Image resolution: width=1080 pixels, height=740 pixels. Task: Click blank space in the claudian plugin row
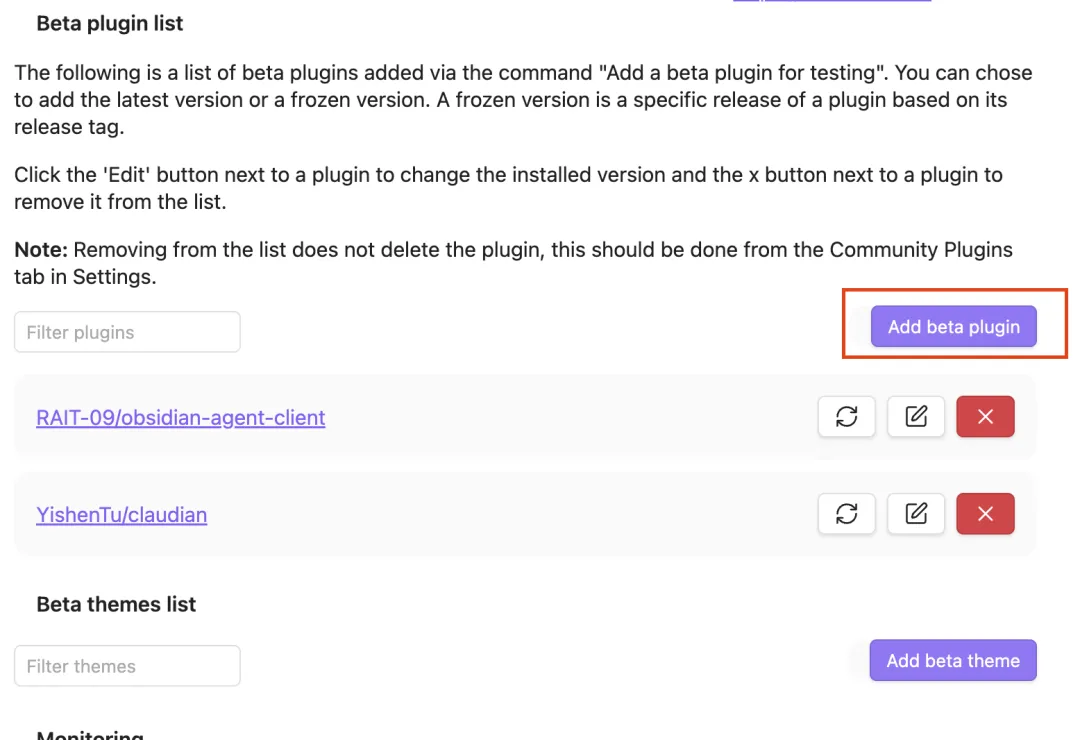coord(500,515)
